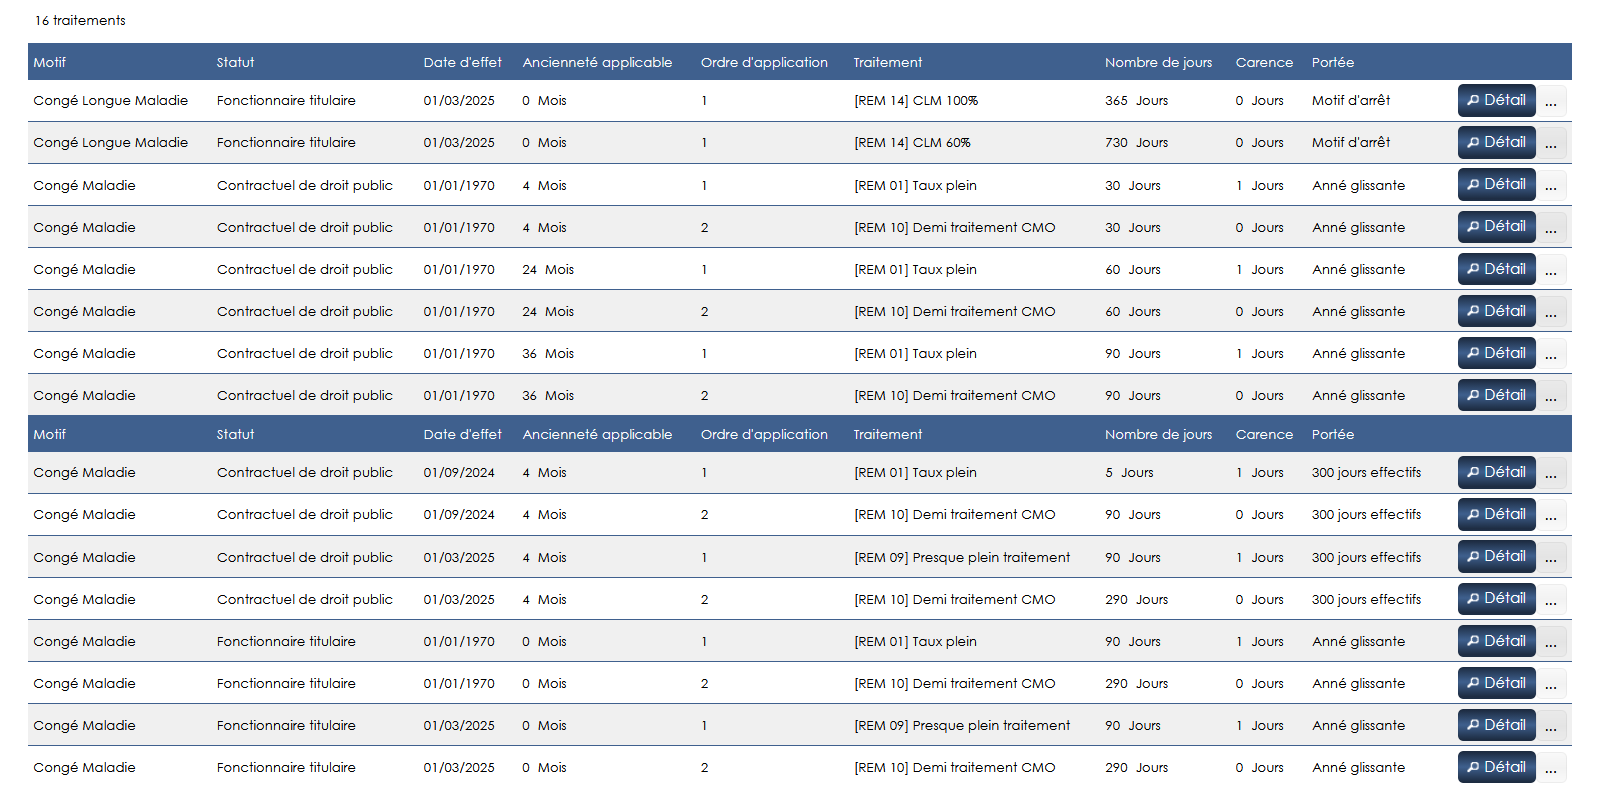Click Nombre de jours in the second header row
This screenshot has height=804, width=1603.
click(1158, 435)
